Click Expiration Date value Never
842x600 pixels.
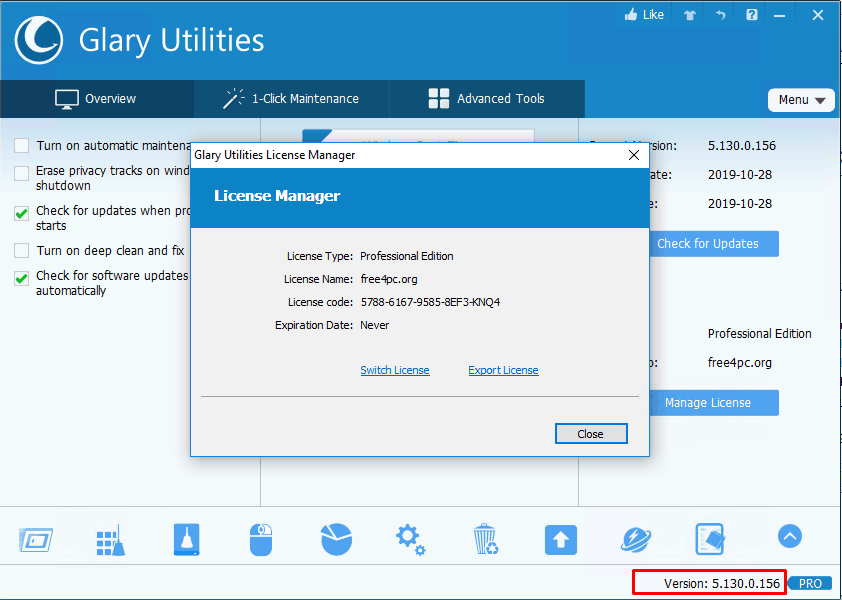[375, 326]
